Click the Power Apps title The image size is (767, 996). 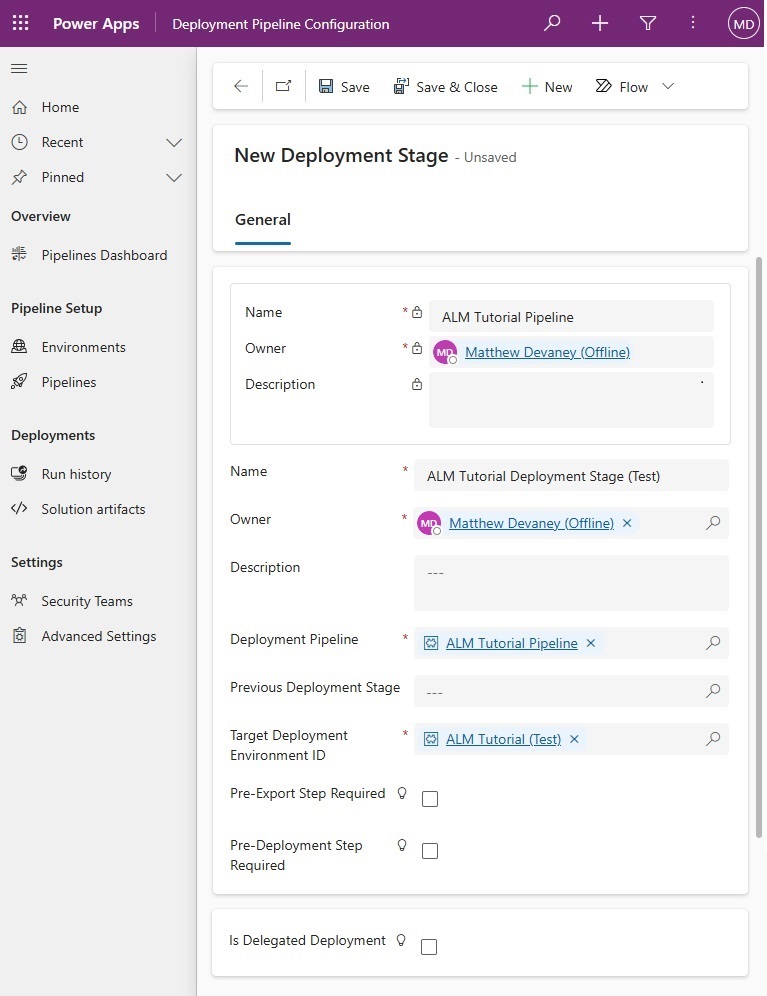(x=96, y=24)
